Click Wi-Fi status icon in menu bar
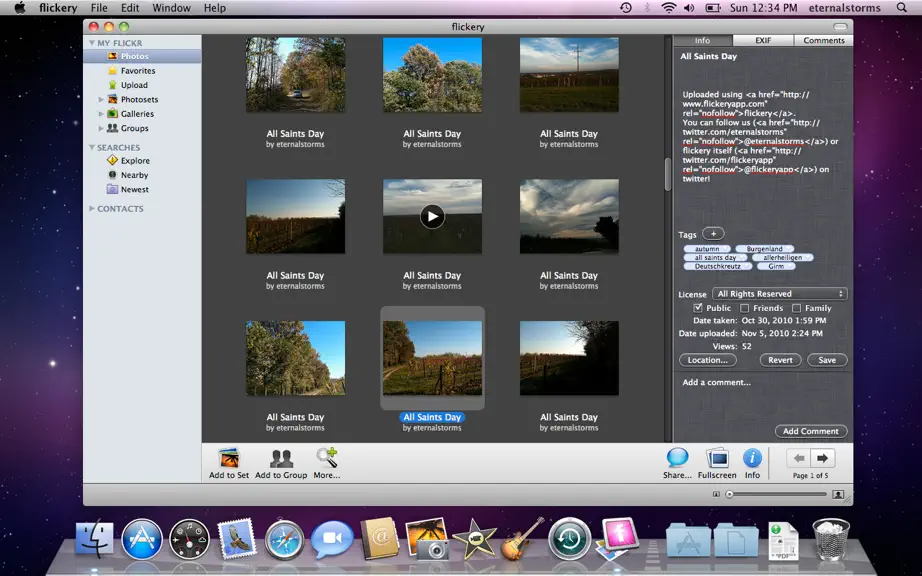 668,8
